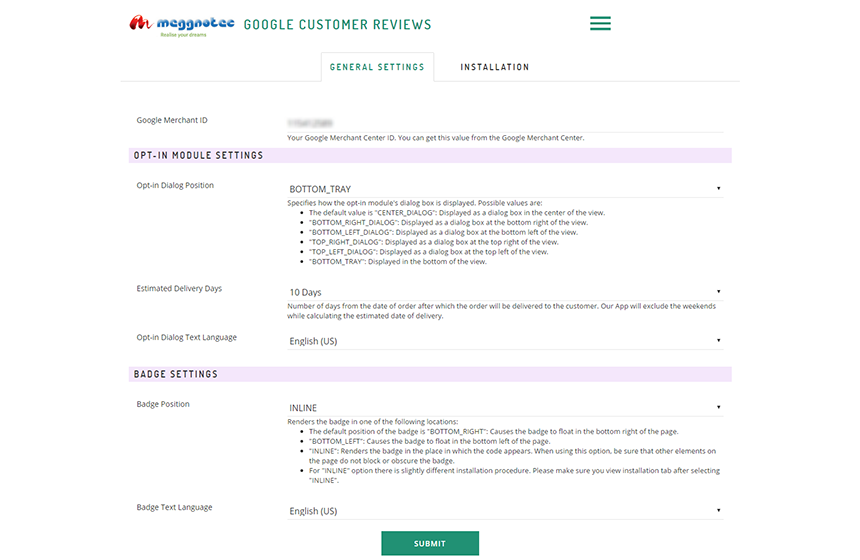Switch to the Installation tab

tap(495, 67)
